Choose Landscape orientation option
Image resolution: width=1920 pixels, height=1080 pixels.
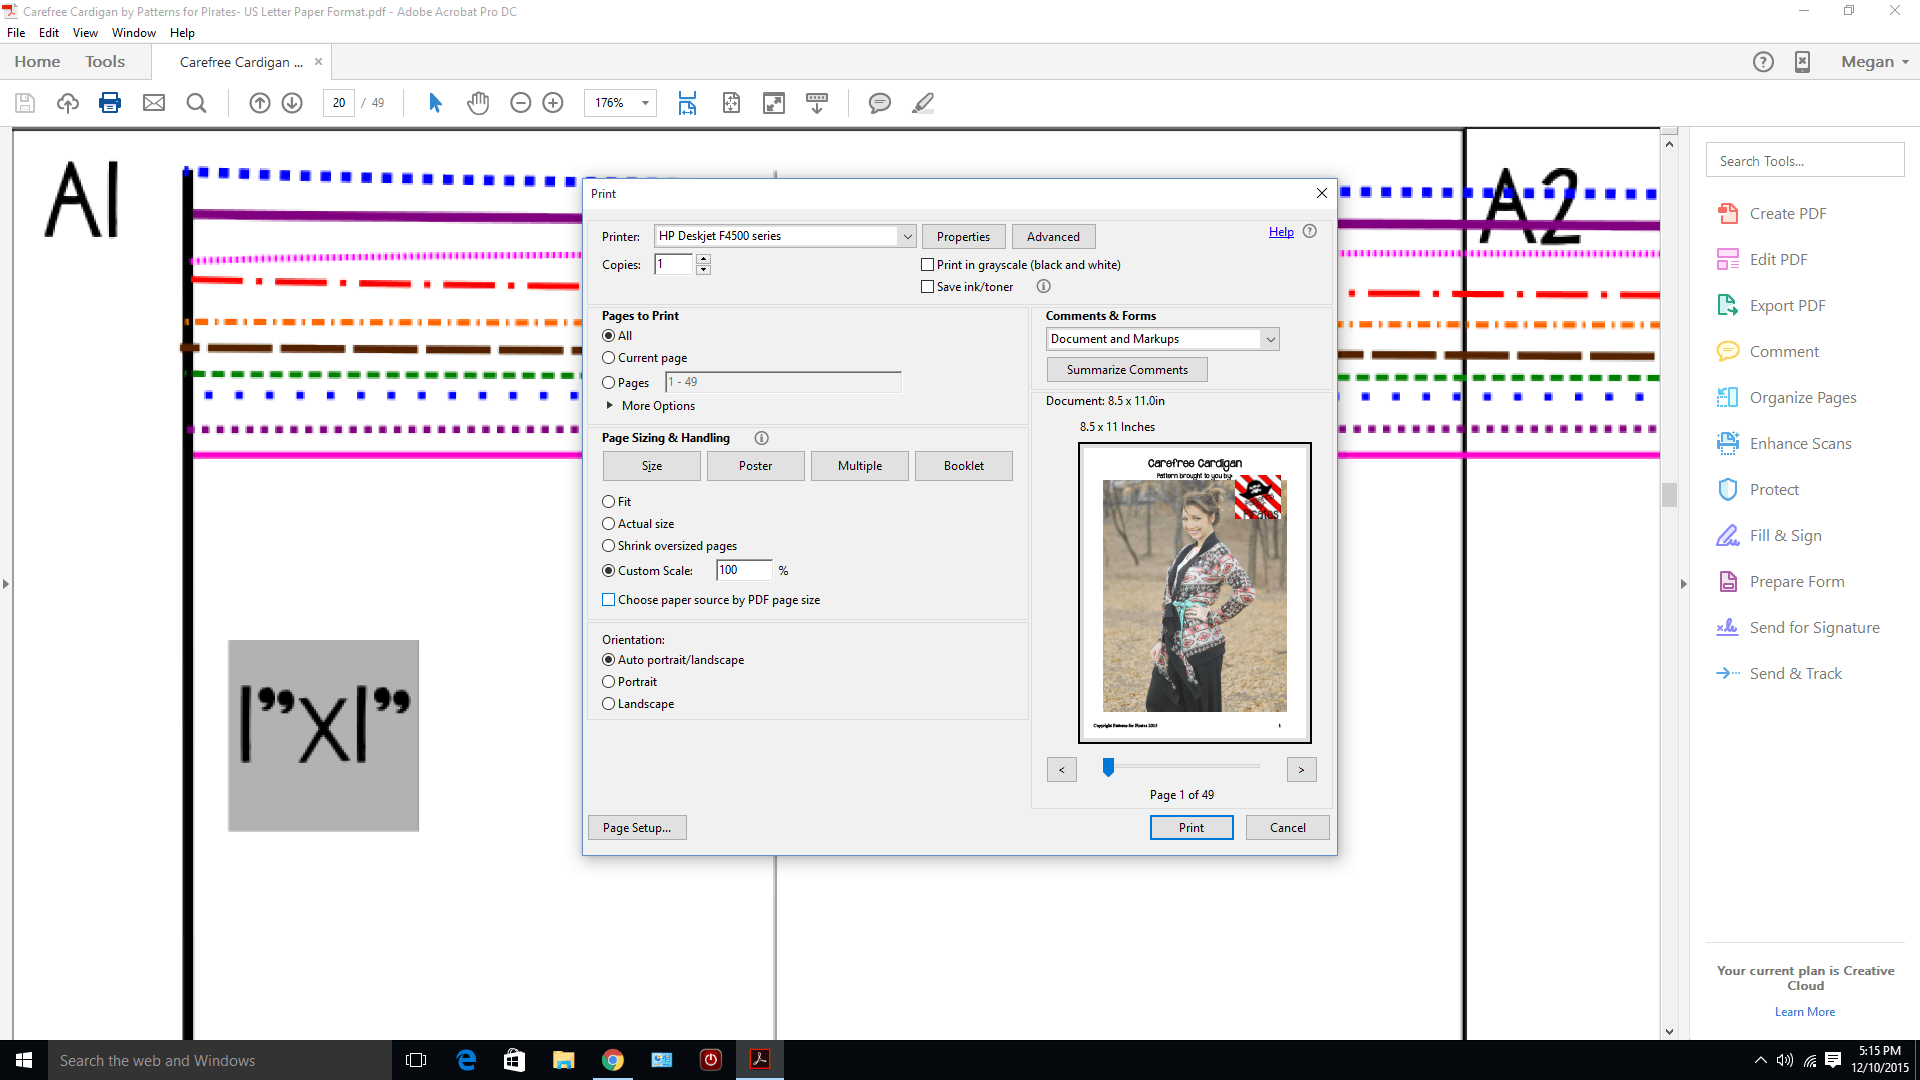608,704
